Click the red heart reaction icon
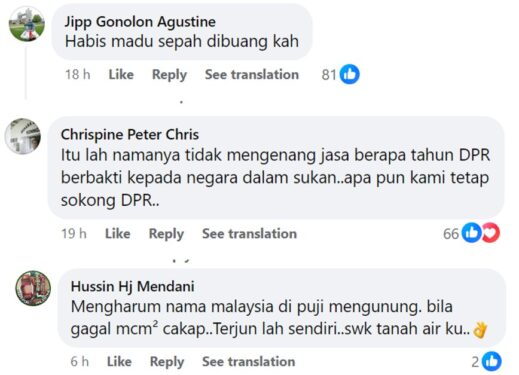 [491, 232]
